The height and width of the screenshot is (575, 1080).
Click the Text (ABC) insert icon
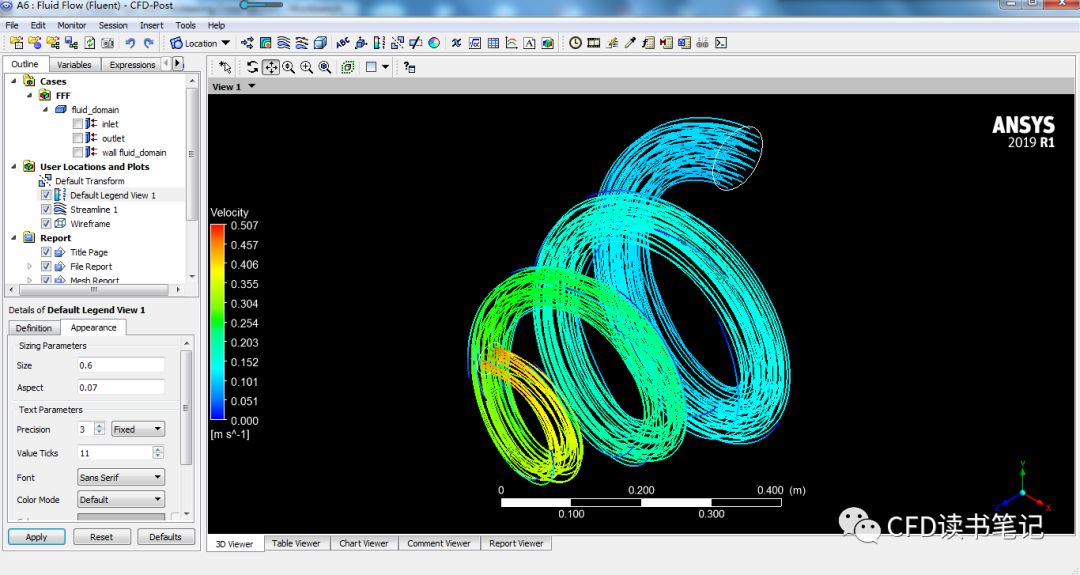point(343,43)
